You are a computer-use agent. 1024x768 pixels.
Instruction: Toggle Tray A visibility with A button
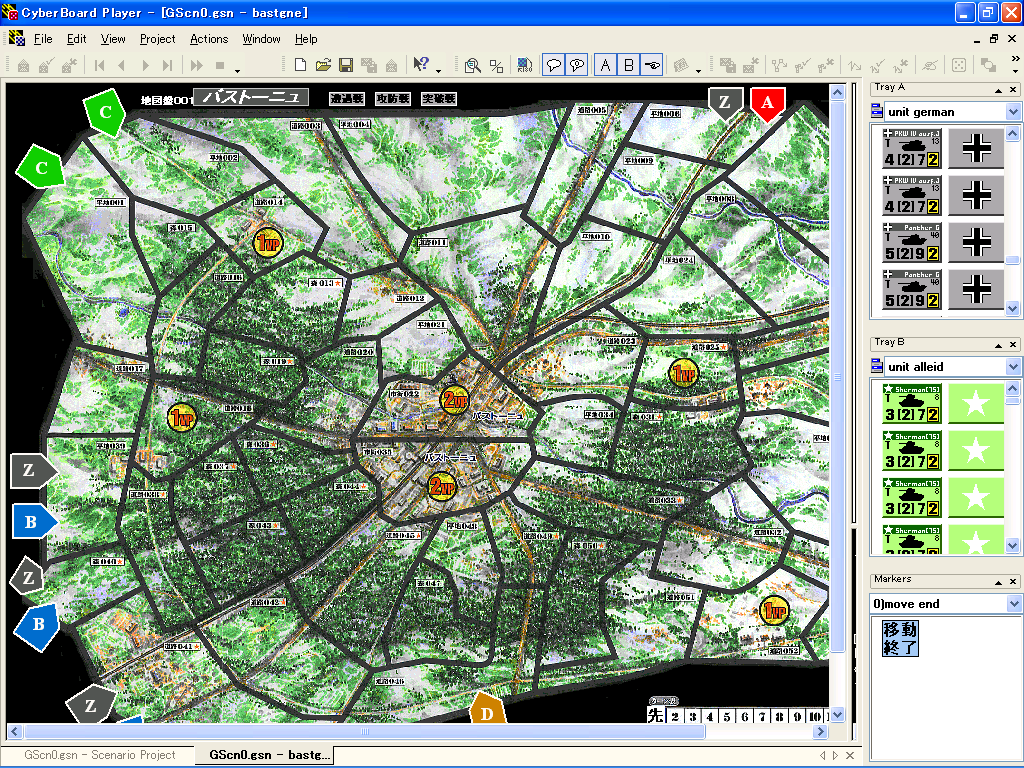pos(605,65)
